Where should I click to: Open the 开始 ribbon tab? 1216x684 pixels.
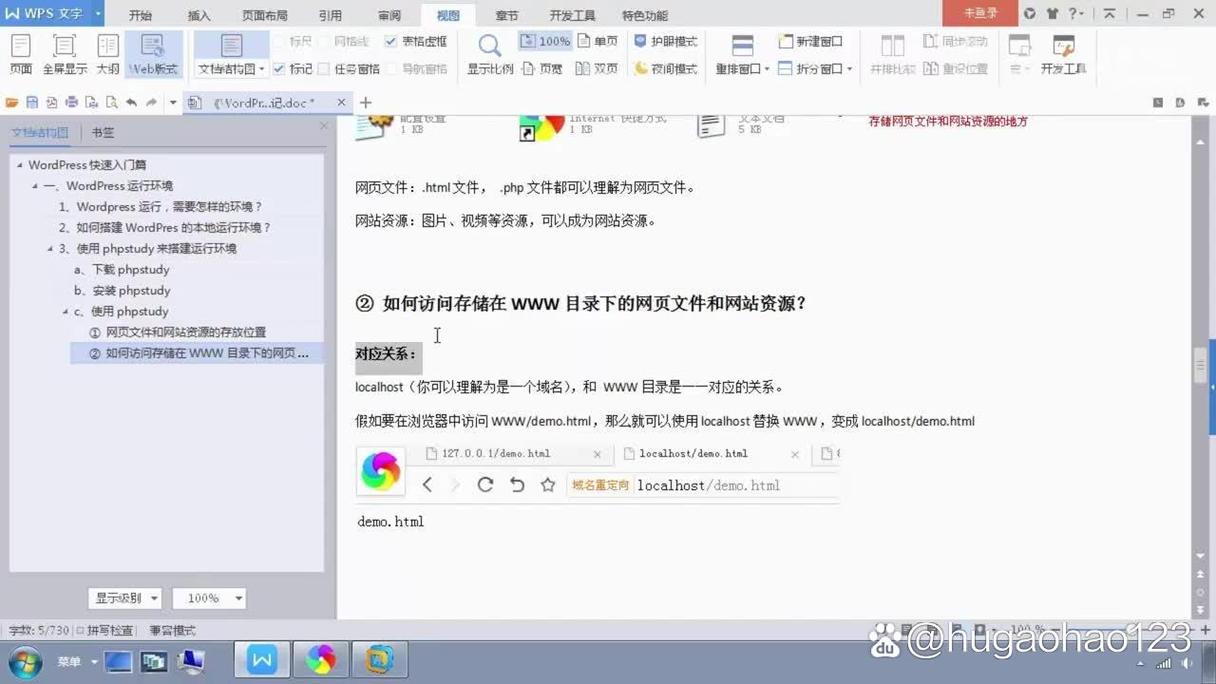pyautogui.click(x=140, y=15)
